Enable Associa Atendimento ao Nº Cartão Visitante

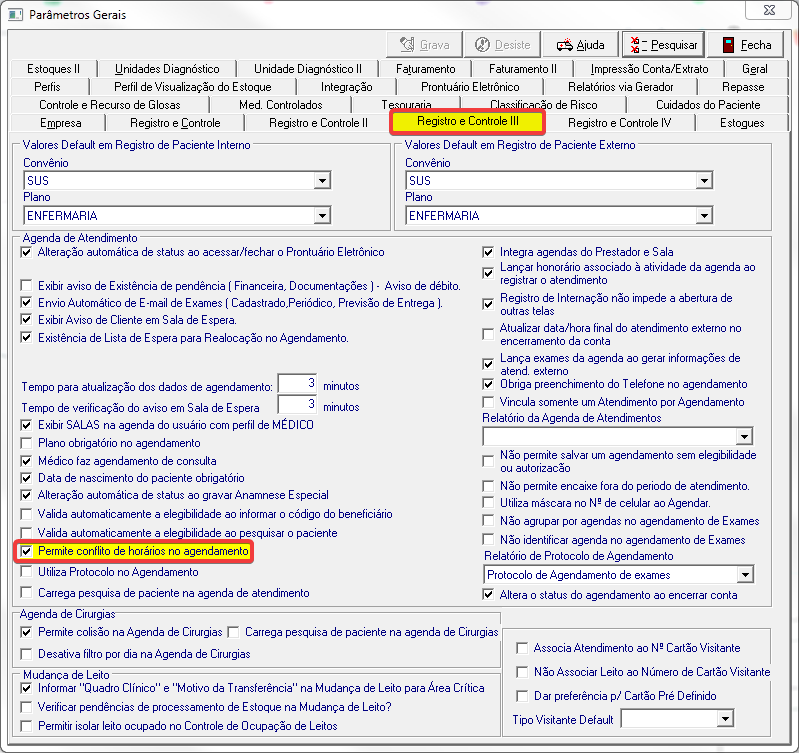tap(522, 648)
